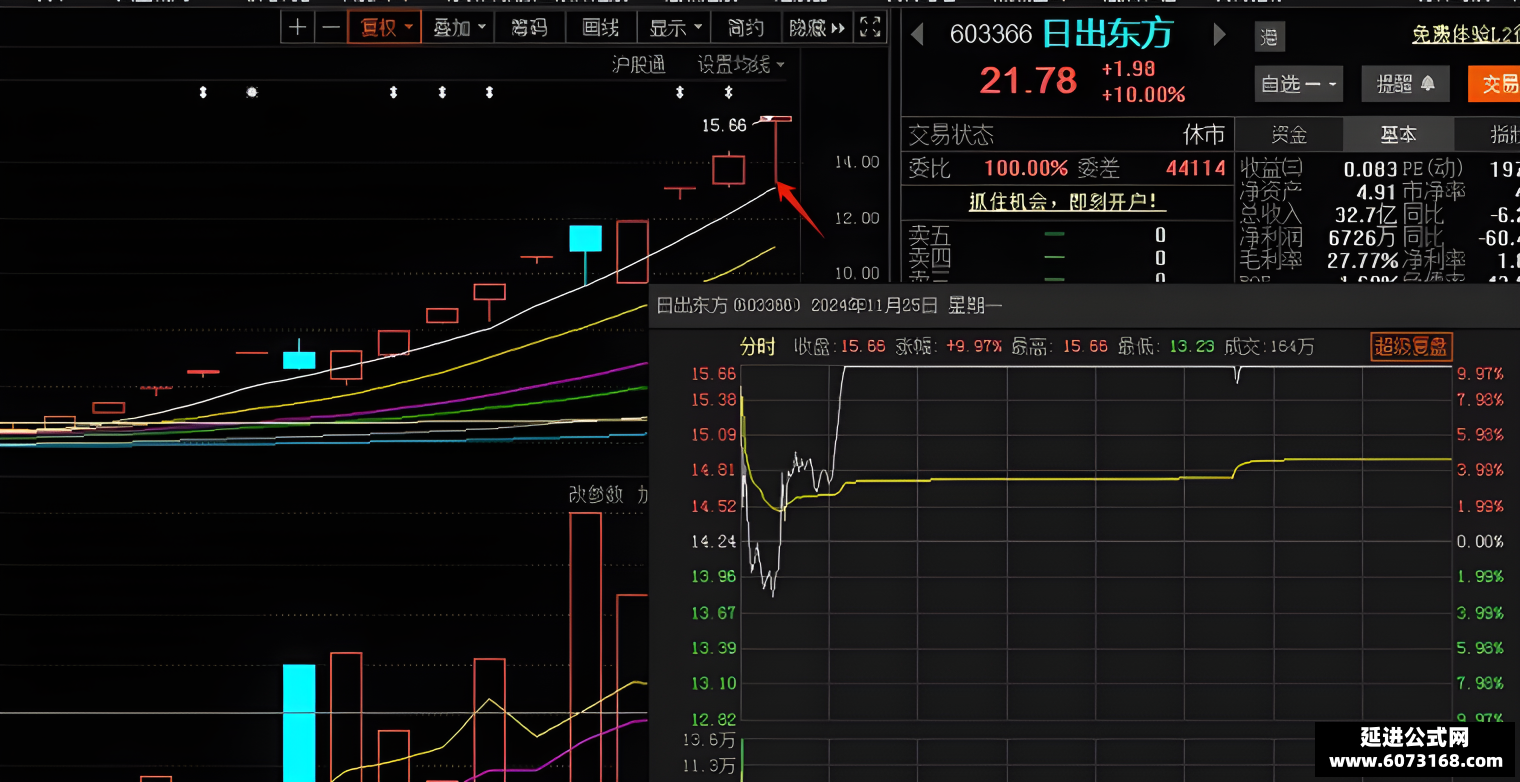
Task: Go to previous stock with left arrow
Action: [x=916, y=35]
